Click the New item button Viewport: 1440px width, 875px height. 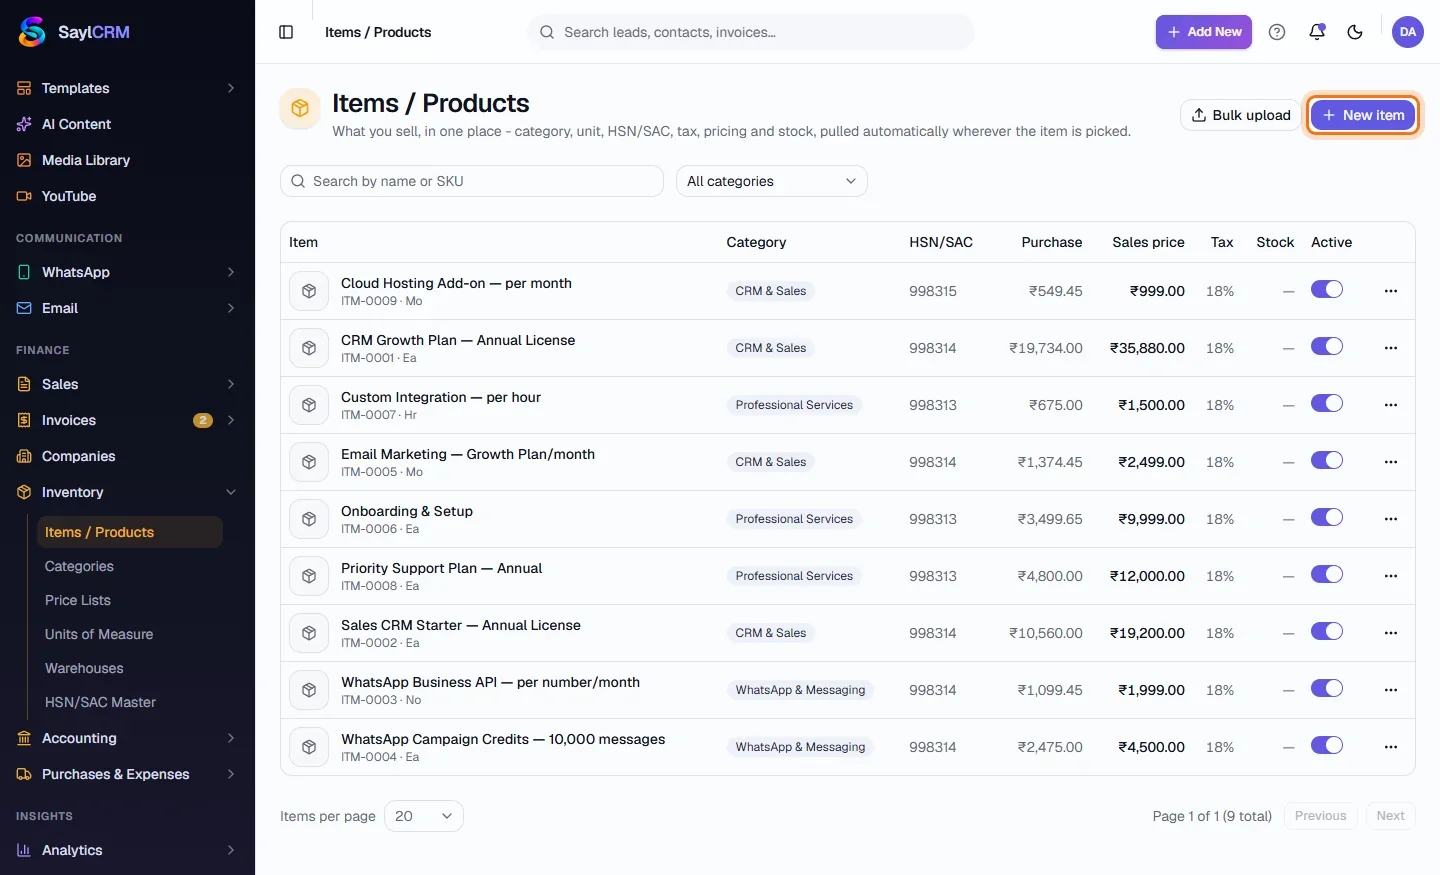pos(1363,115)
